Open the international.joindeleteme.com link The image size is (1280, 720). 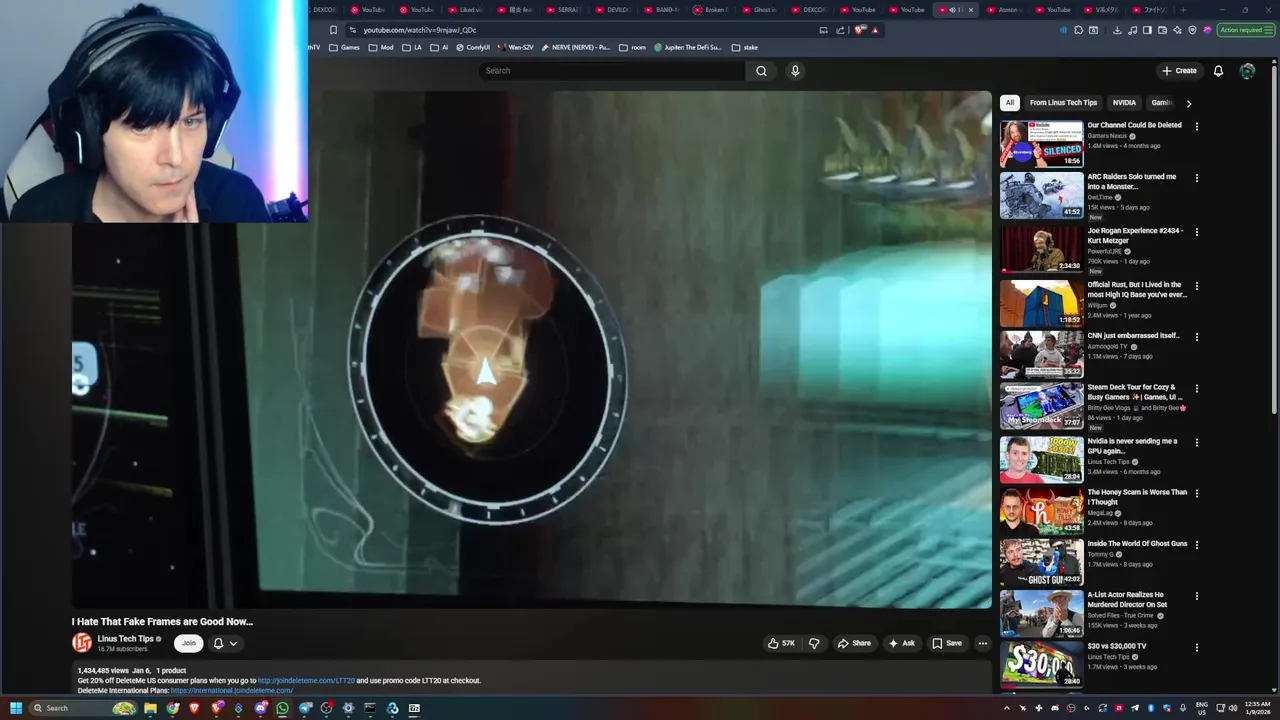pos(232,690)
